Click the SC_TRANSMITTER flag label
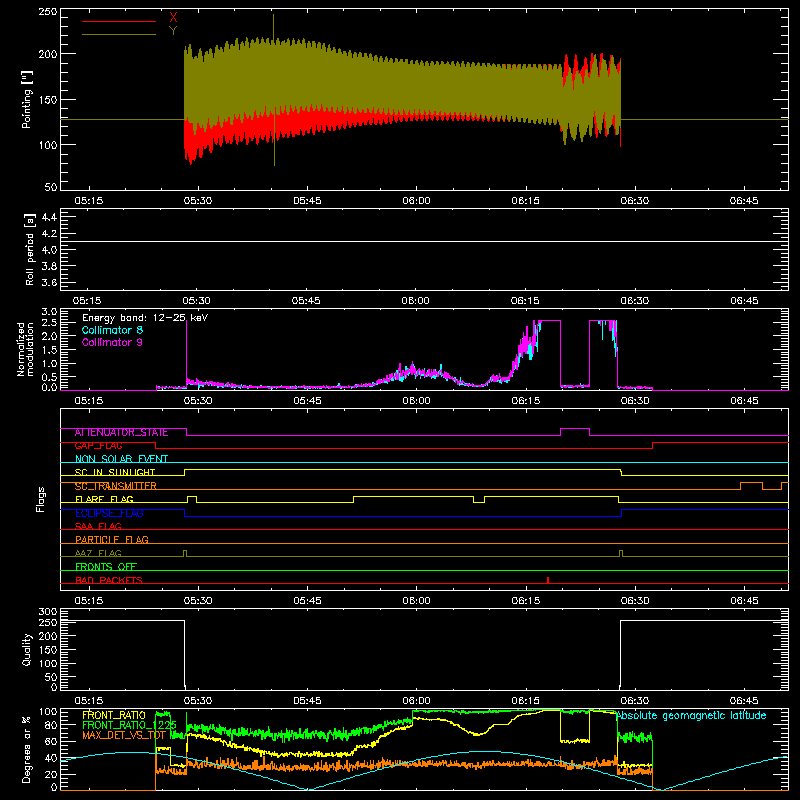The width and height of the screenshot is (800, 800). tap(115, 486)
